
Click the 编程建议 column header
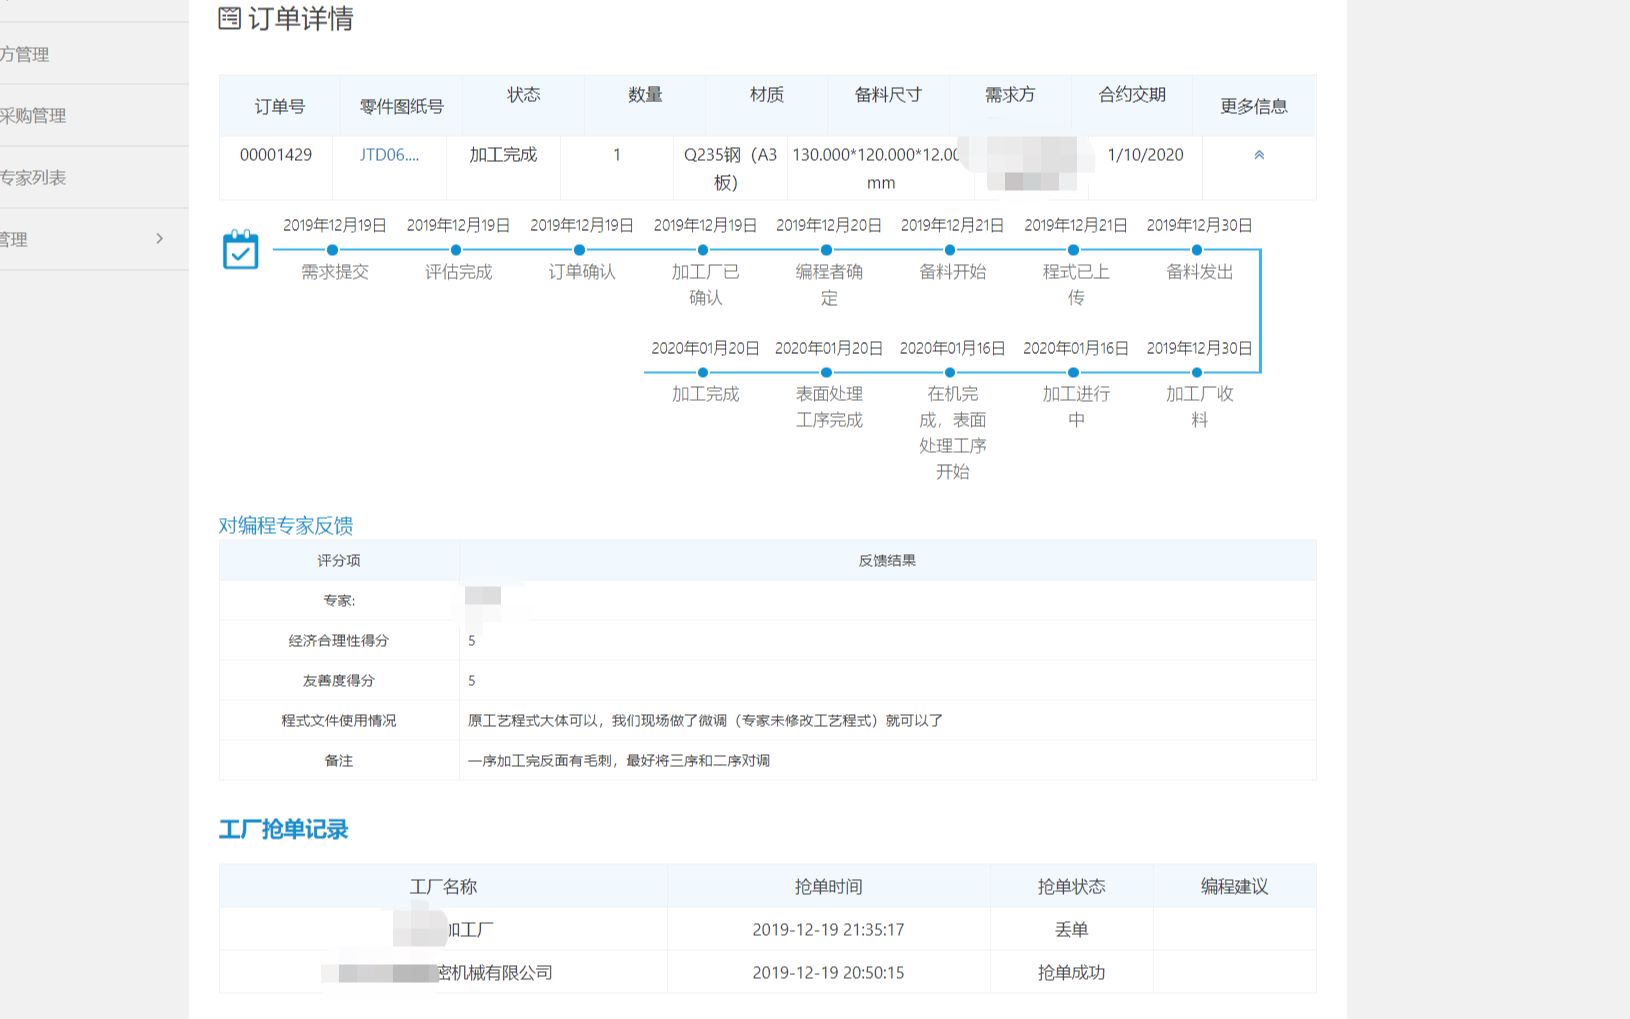coord(1234,886)
